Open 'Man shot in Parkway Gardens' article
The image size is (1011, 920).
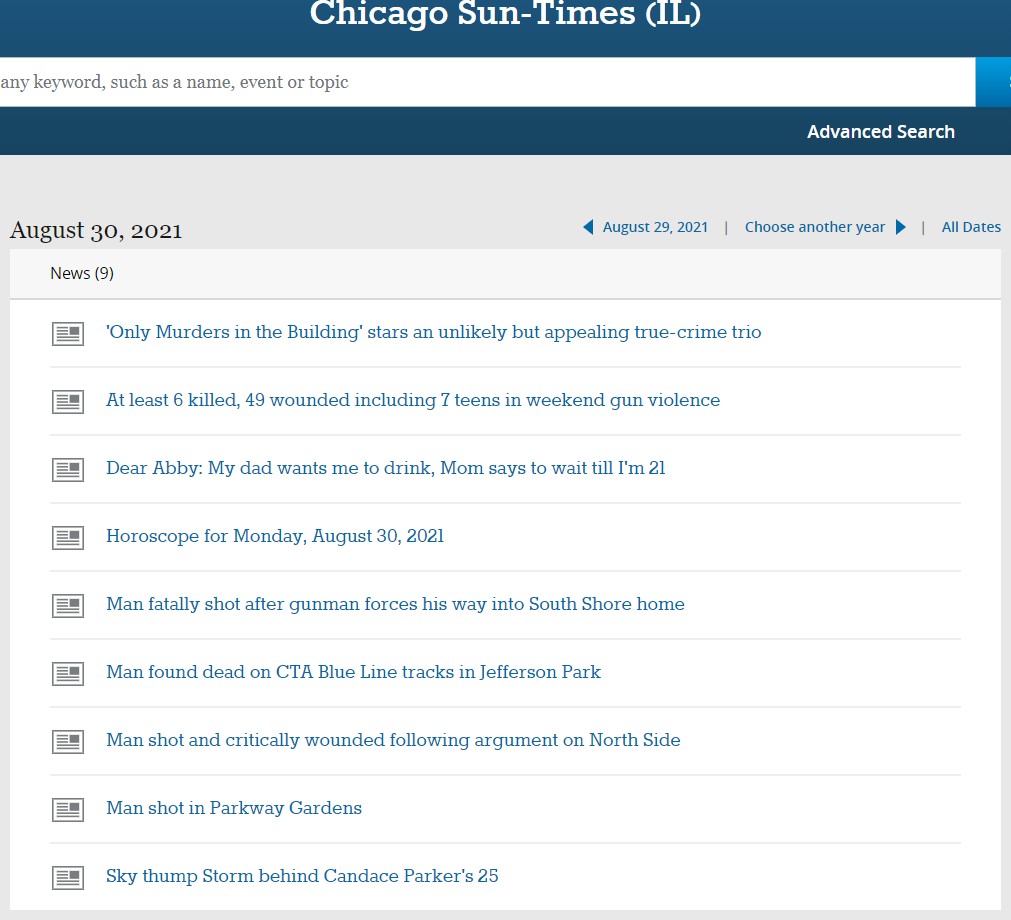click(x=234, y=808)
